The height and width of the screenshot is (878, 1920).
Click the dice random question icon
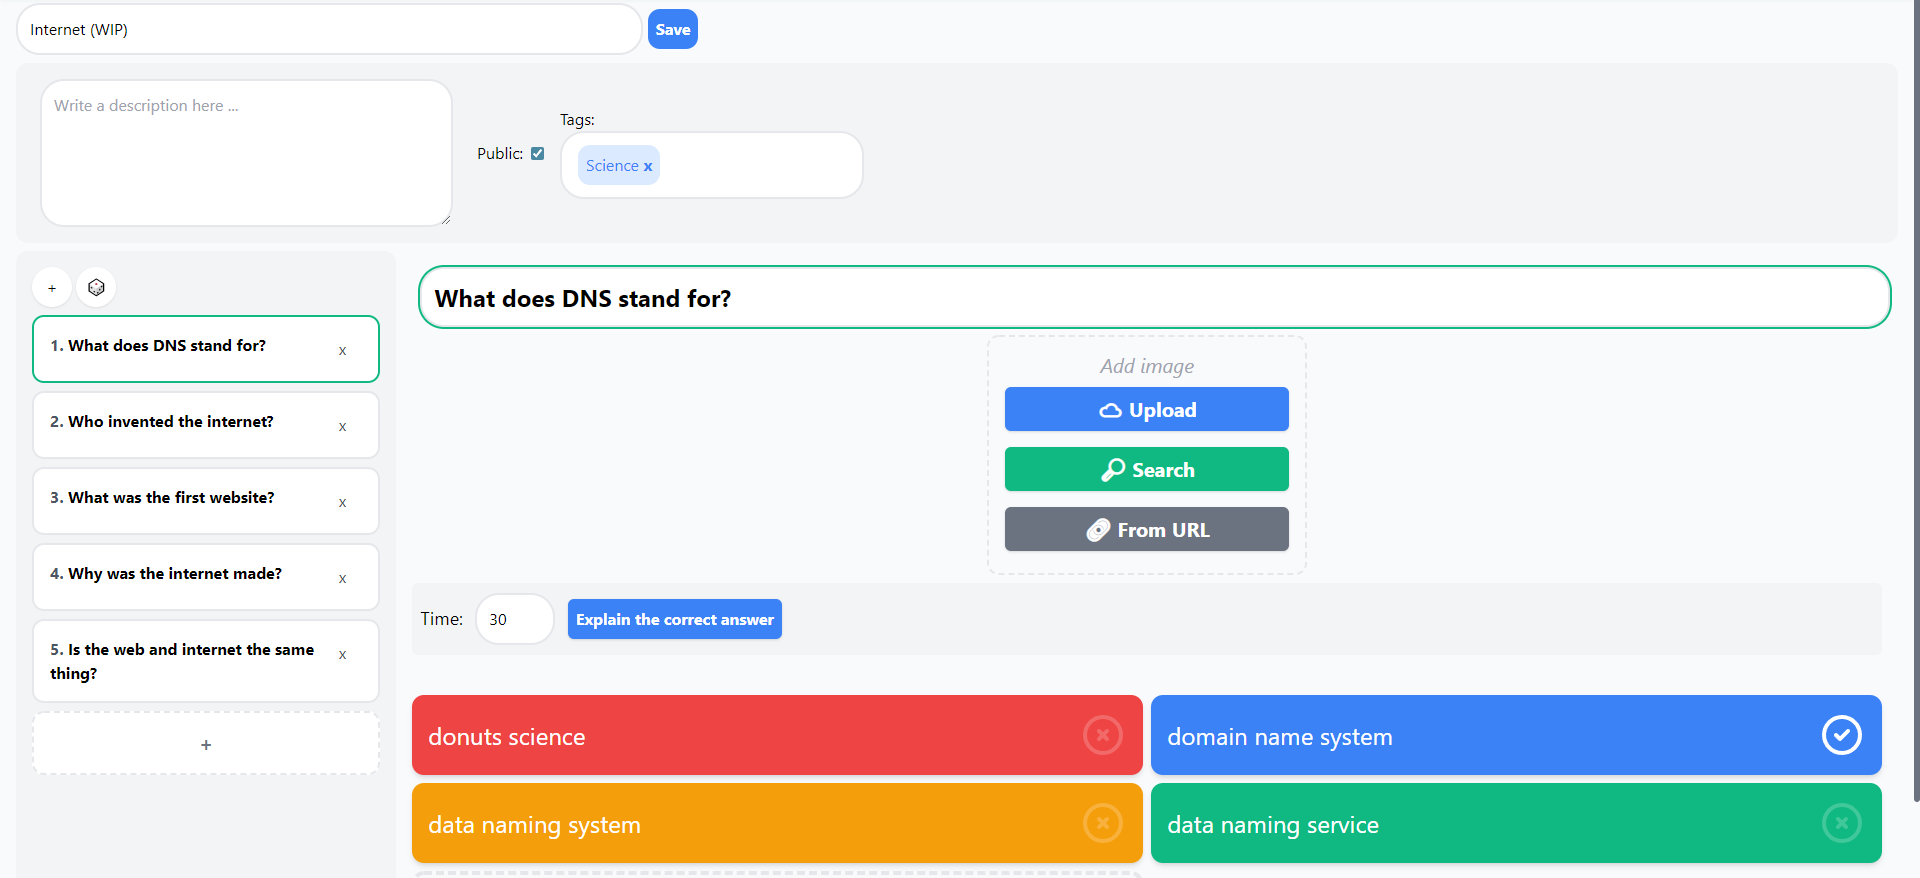96,288
